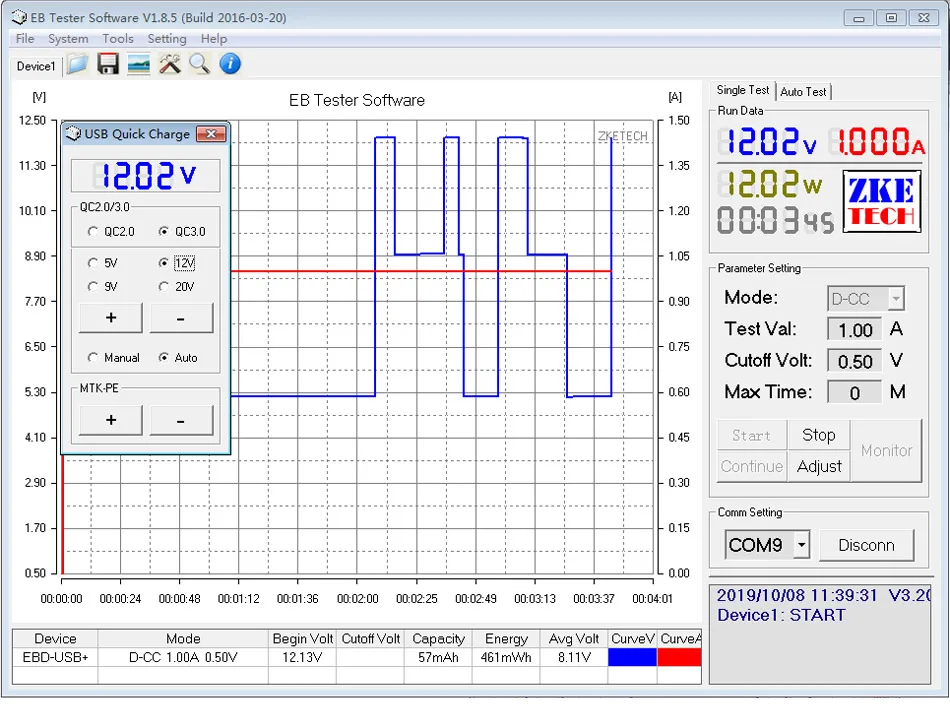Screen dimensions: 950x710
Task: Select the Device1 toolbar tab
Action: pyautogui.click(x=36, y=66)
